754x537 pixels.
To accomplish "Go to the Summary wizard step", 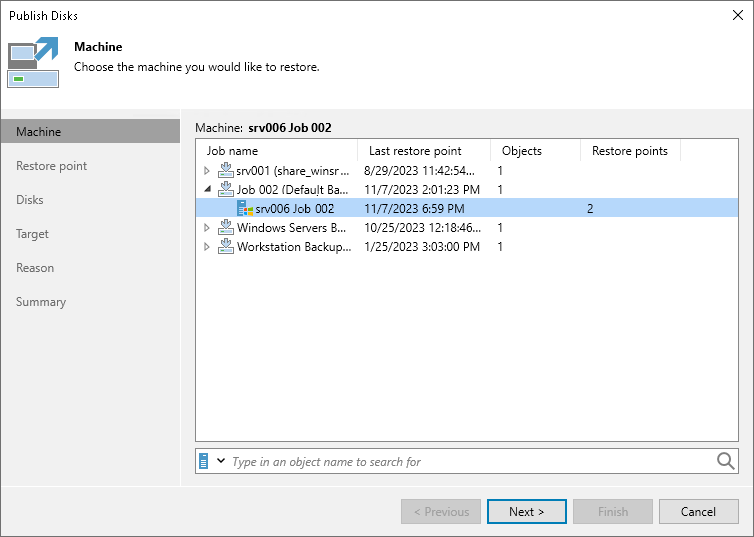I will click(41, 302).
